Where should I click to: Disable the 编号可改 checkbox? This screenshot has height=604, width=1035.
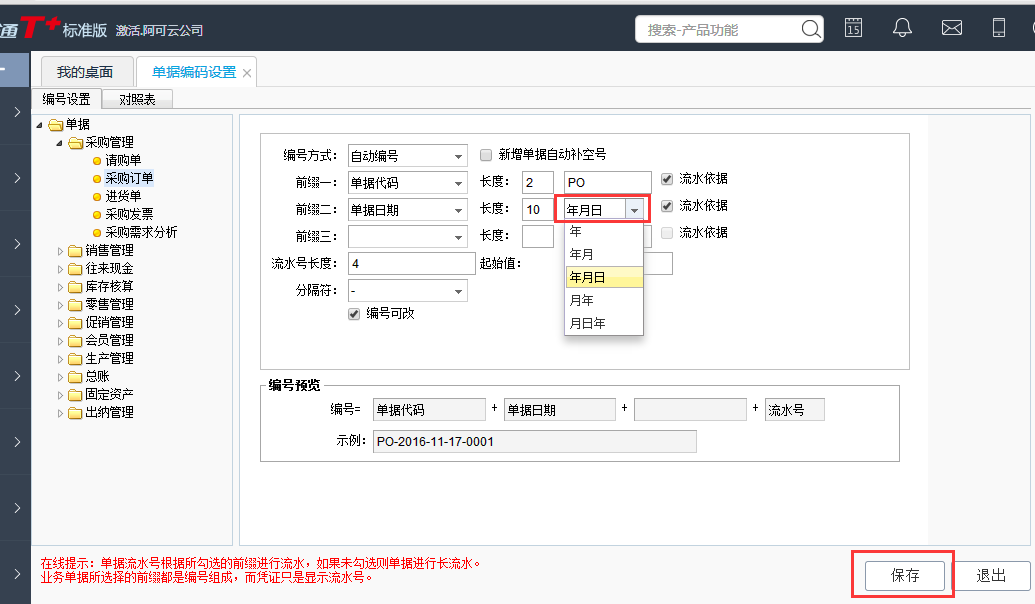[x=354, y=313]
